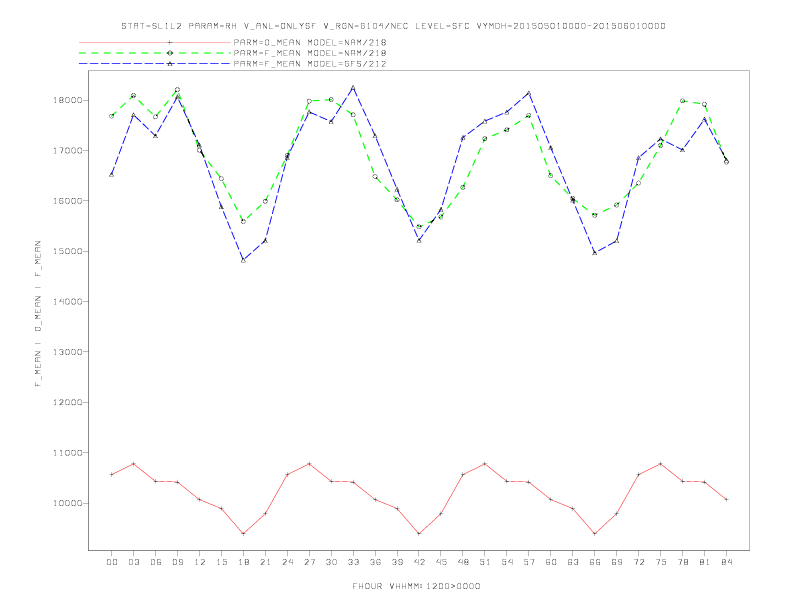792x612 pixels.
Task: Click the blue GFS peak marker at hour 33
Action: click(353, 88)
